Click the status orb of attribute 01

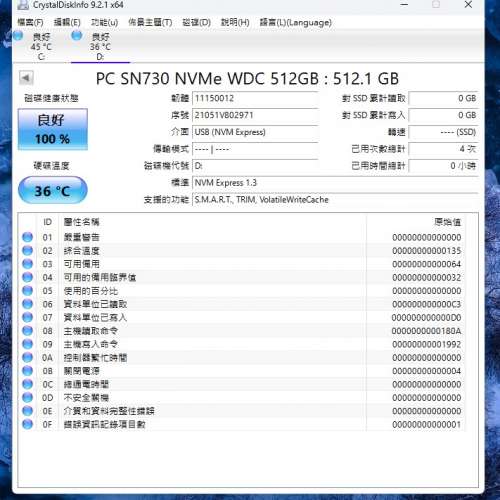(x=28, y=237)
